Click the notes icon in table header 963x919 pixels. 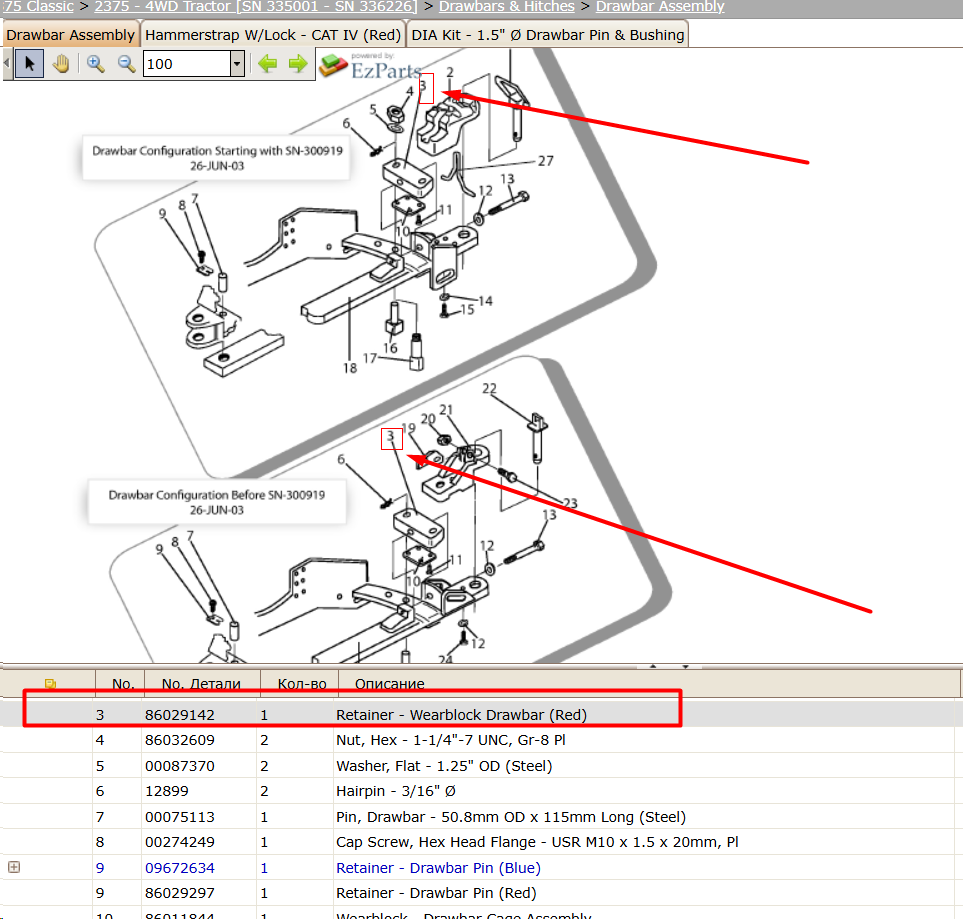(50, 684)
